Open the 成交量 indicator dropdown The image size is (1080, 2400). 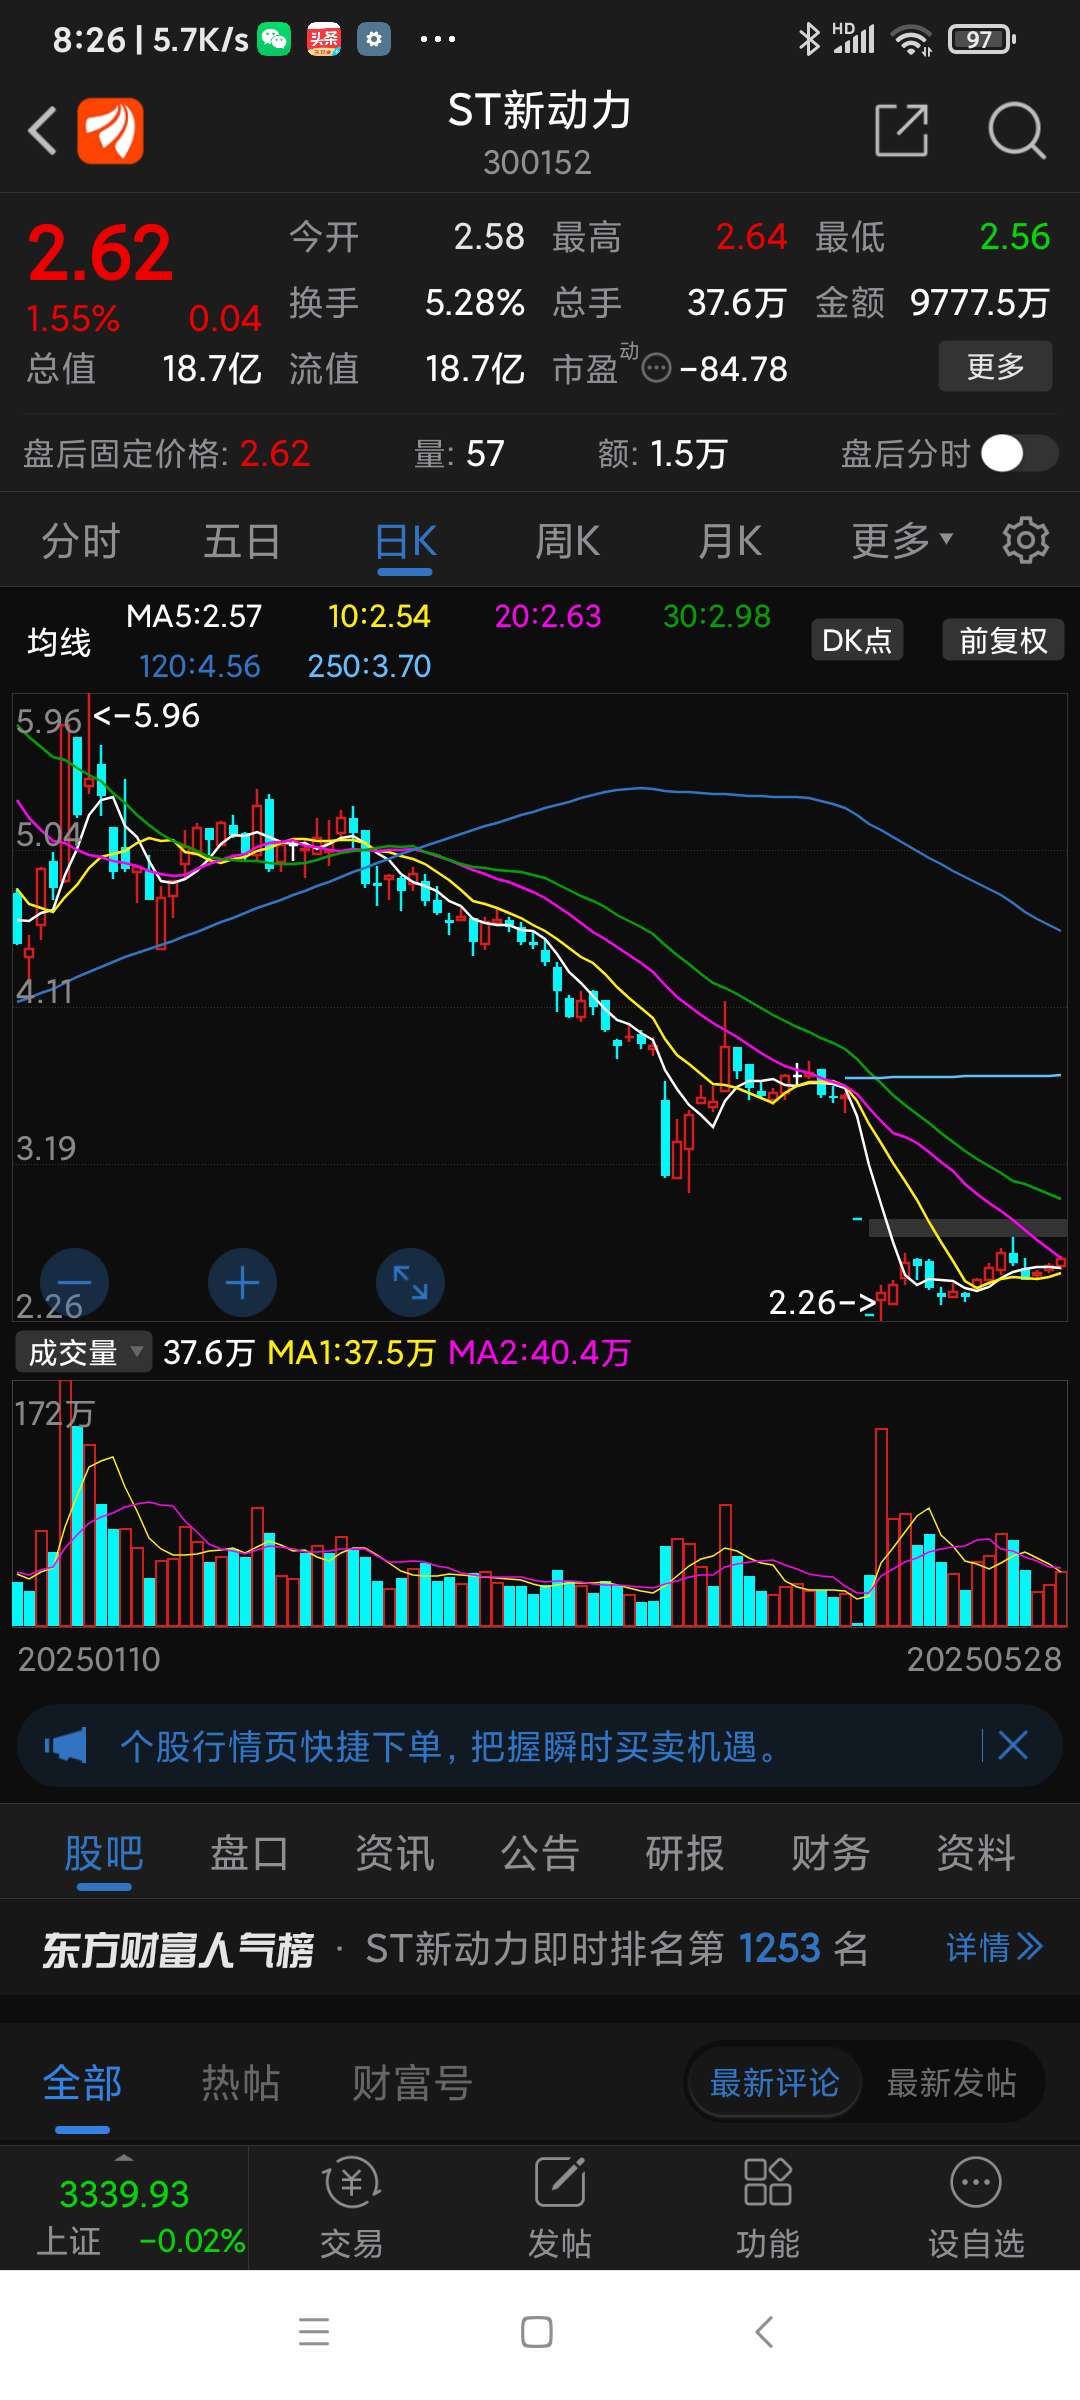click(x=84, y=1352)
